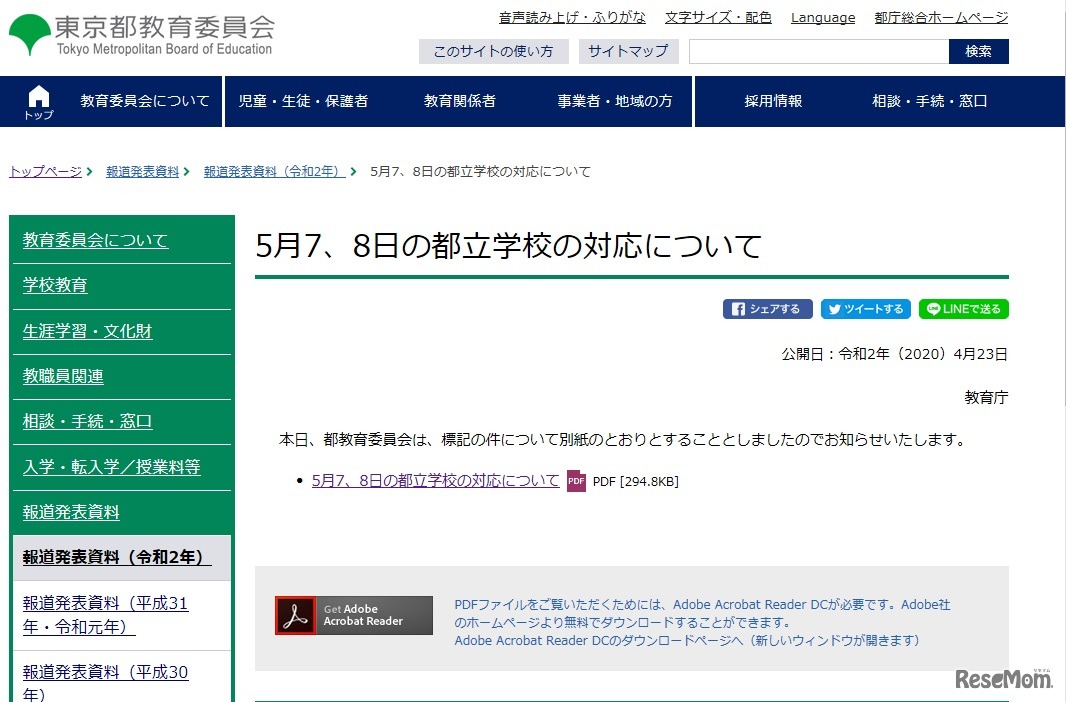Click the 検索 search button
The width and height of the screenshot is (1066, 702).
978,51
